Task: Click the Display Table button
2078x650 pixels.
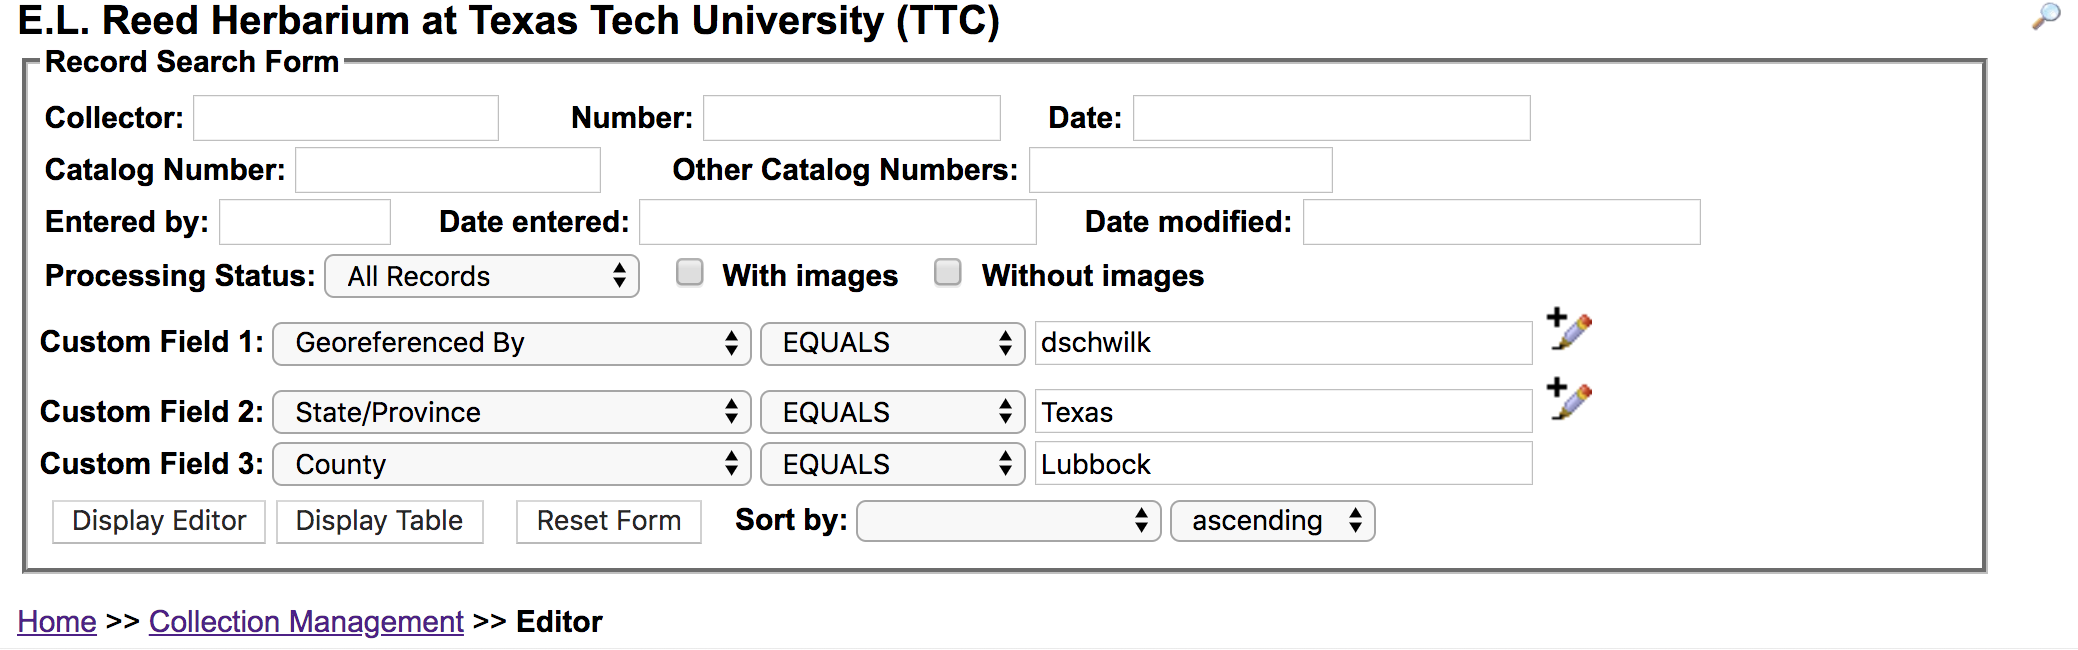Action: (x=380, y=521)
